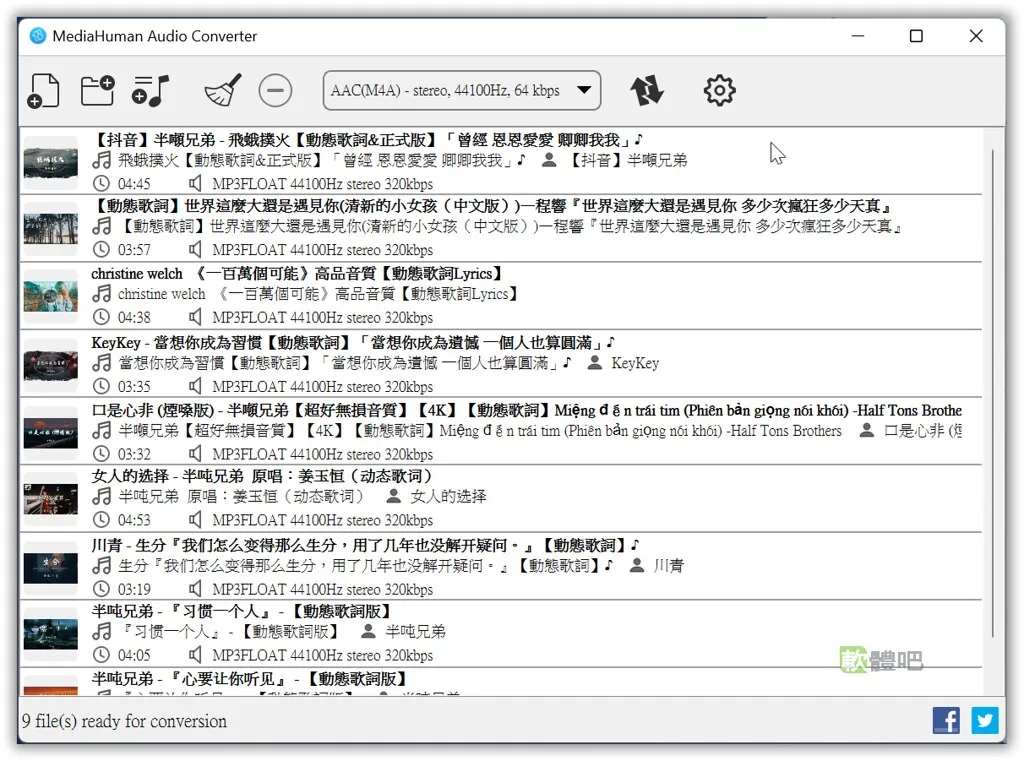Clear the list with the broom icon
The image size is (1024, 761).
coord(223,90)
